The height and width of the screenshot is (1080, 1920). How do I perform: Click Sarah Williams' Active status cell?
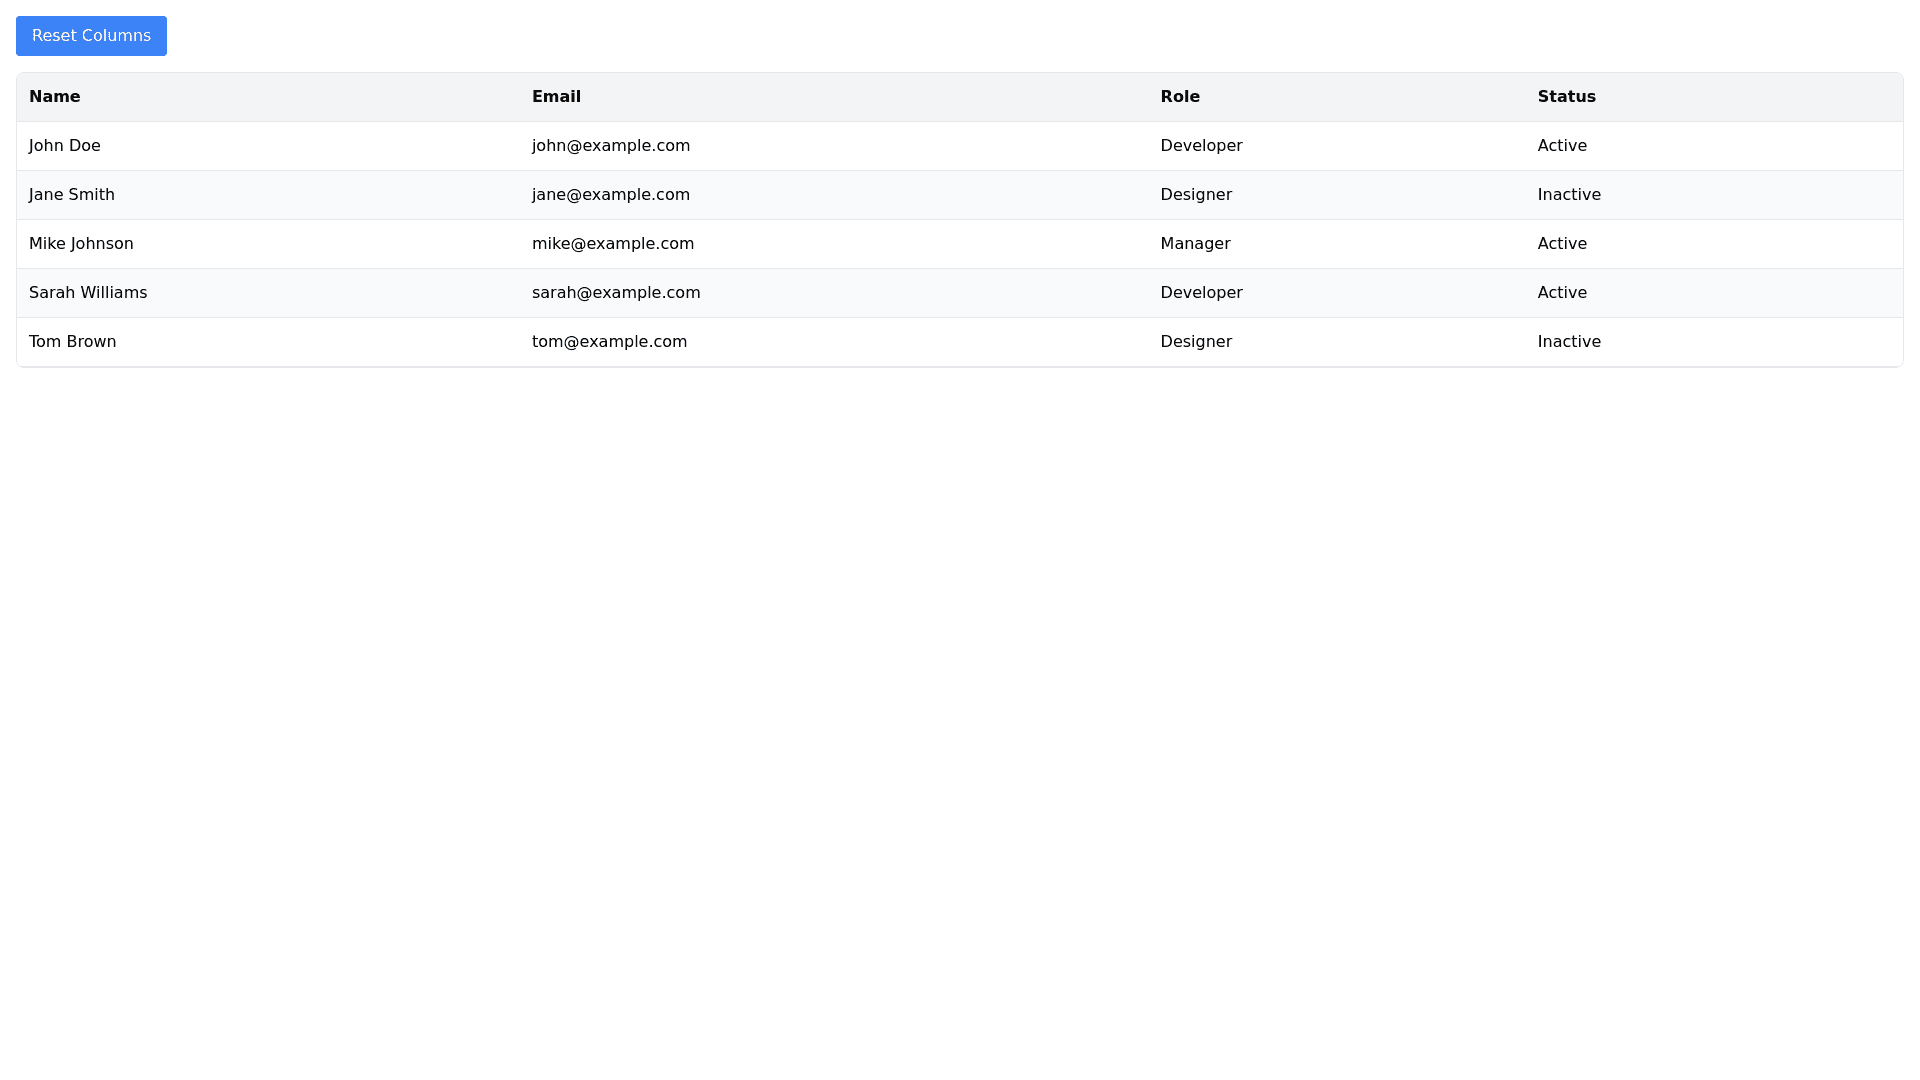1562,293
